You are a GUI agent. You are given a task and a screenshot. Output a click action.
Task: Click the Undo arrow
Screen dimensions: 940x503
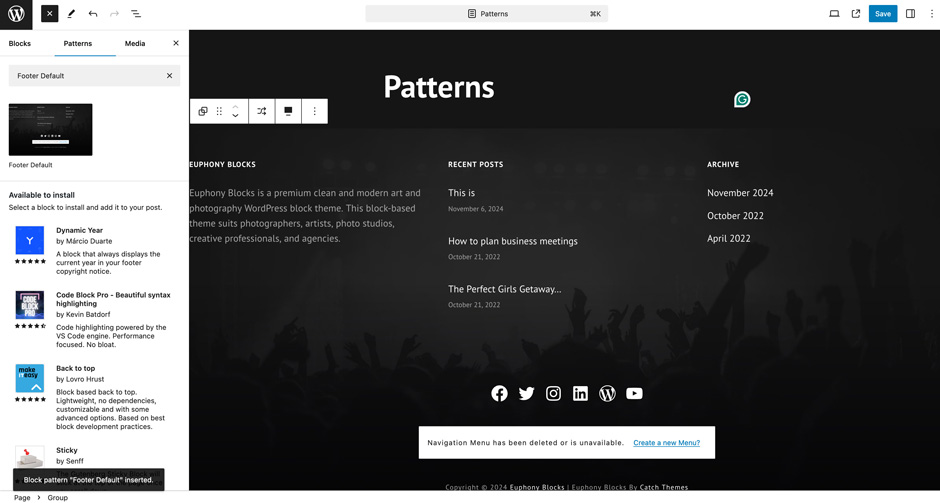point(93,14)
